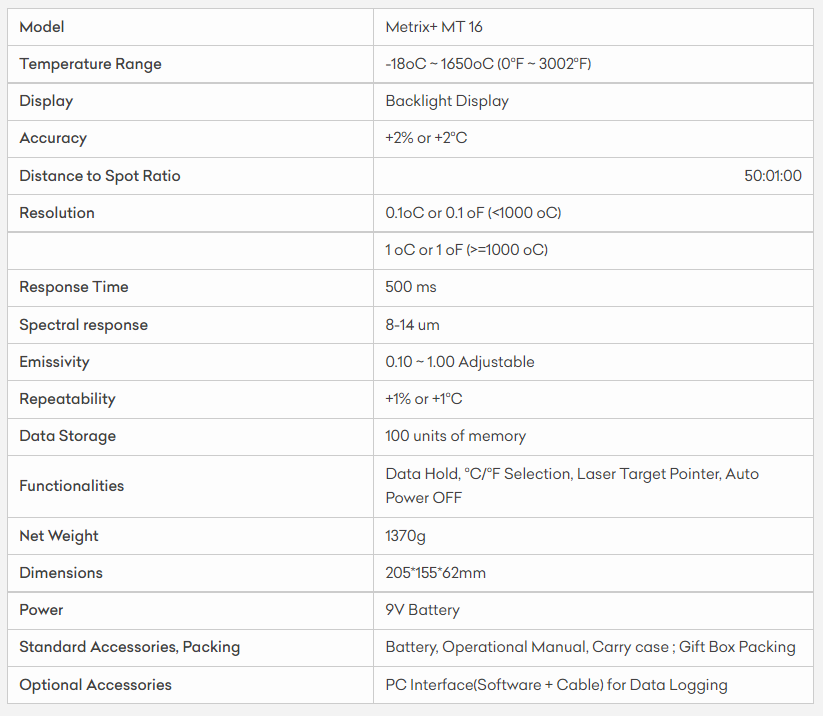The image size is (823, 716).
Task: Click the Accuracy row label
Action: pyautogui.click(x=53, y=138)
